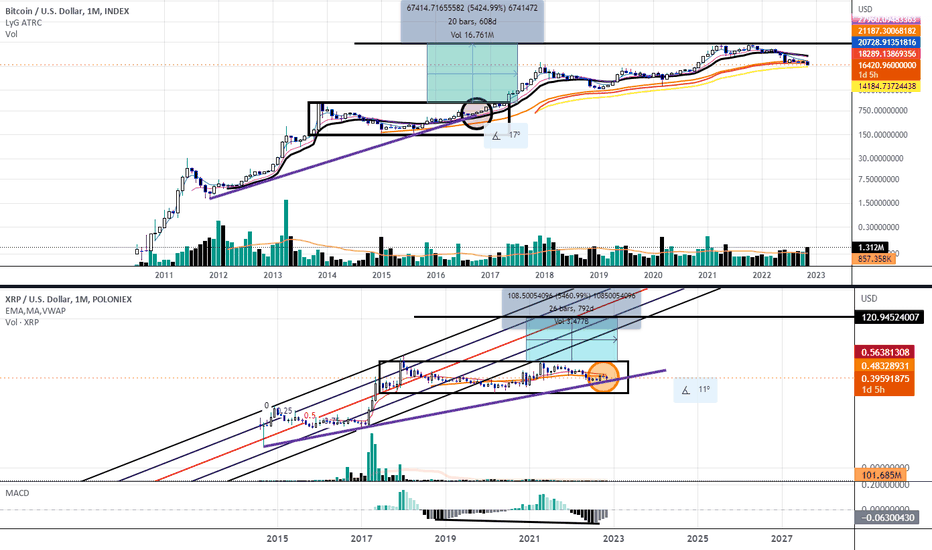This screenshot has height=550, width=932.
Task: Click the 2019 year on XRP time axis
Action: (445, 538)
